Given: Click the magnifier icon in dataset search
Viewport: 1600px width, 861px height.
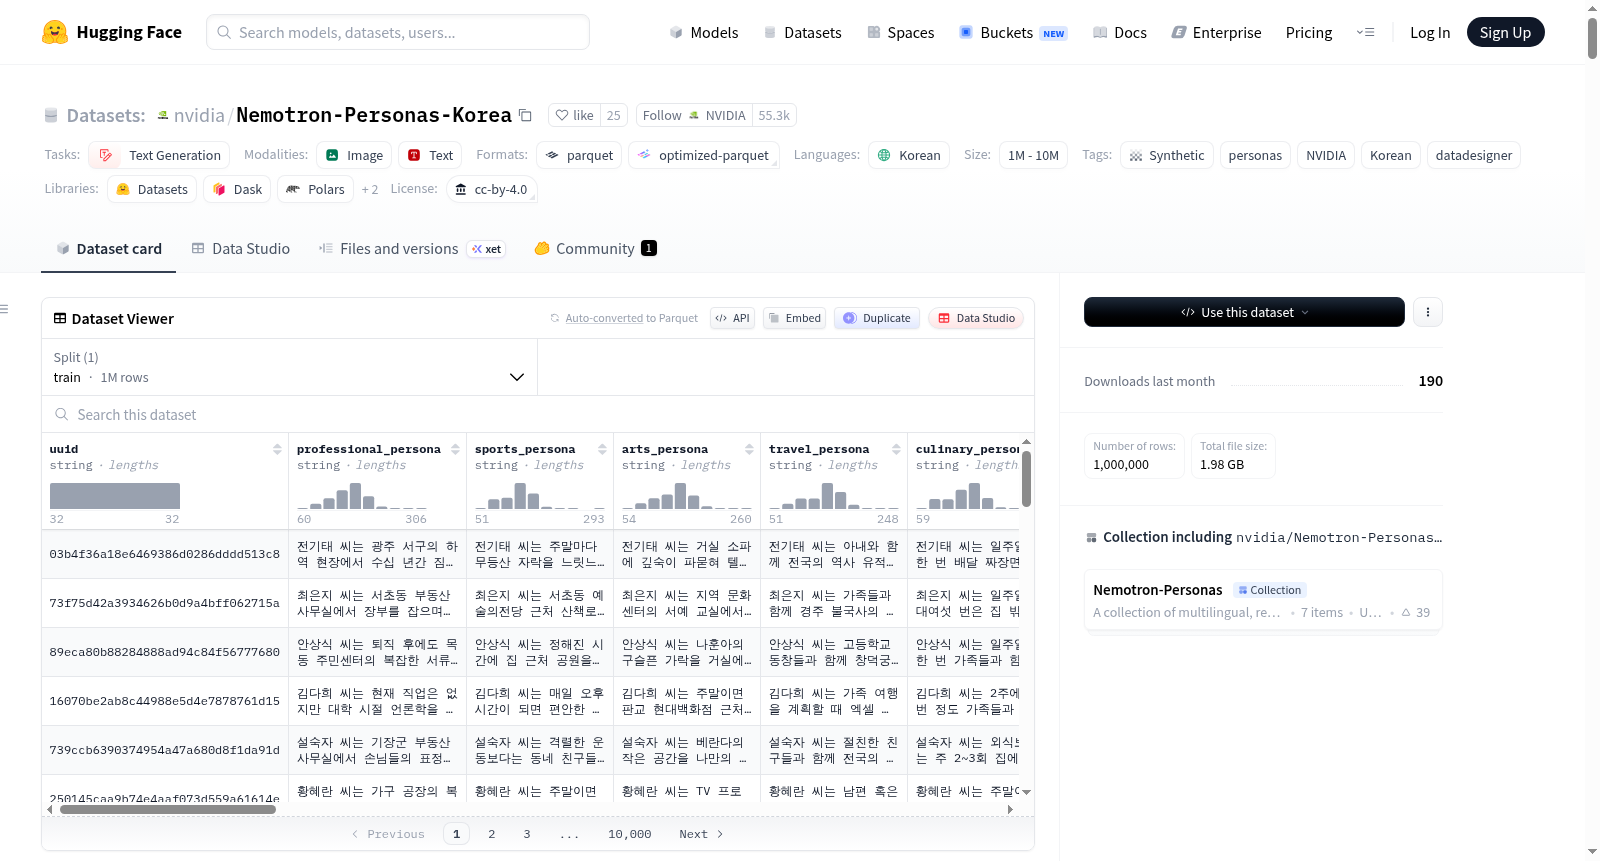Looking at the screenshot, I should tap(62, 414).
